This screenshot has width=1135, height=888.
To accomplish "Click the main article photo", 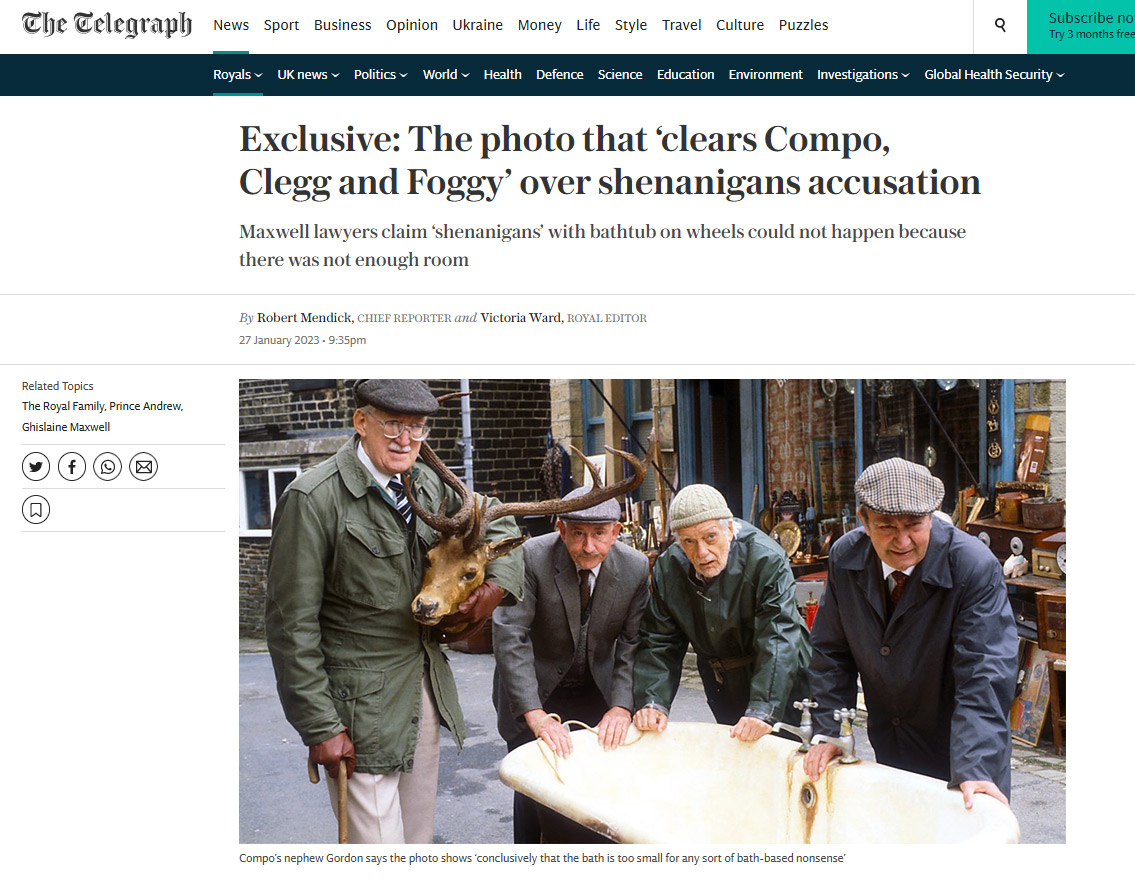I will point(652,611).
